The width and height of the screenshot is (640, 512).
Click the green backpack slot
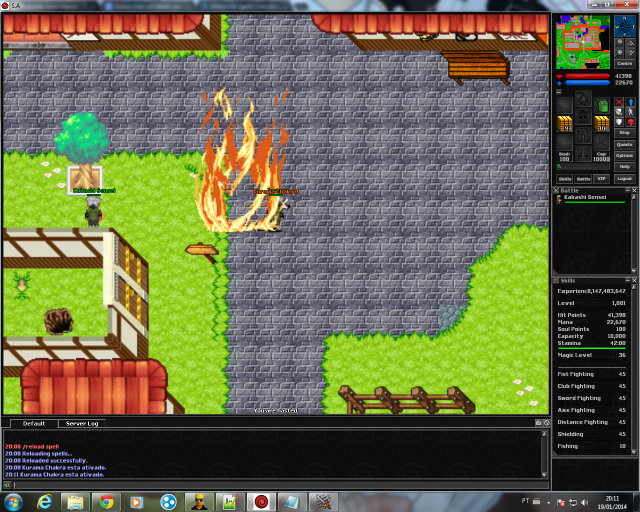coord(602,105)
